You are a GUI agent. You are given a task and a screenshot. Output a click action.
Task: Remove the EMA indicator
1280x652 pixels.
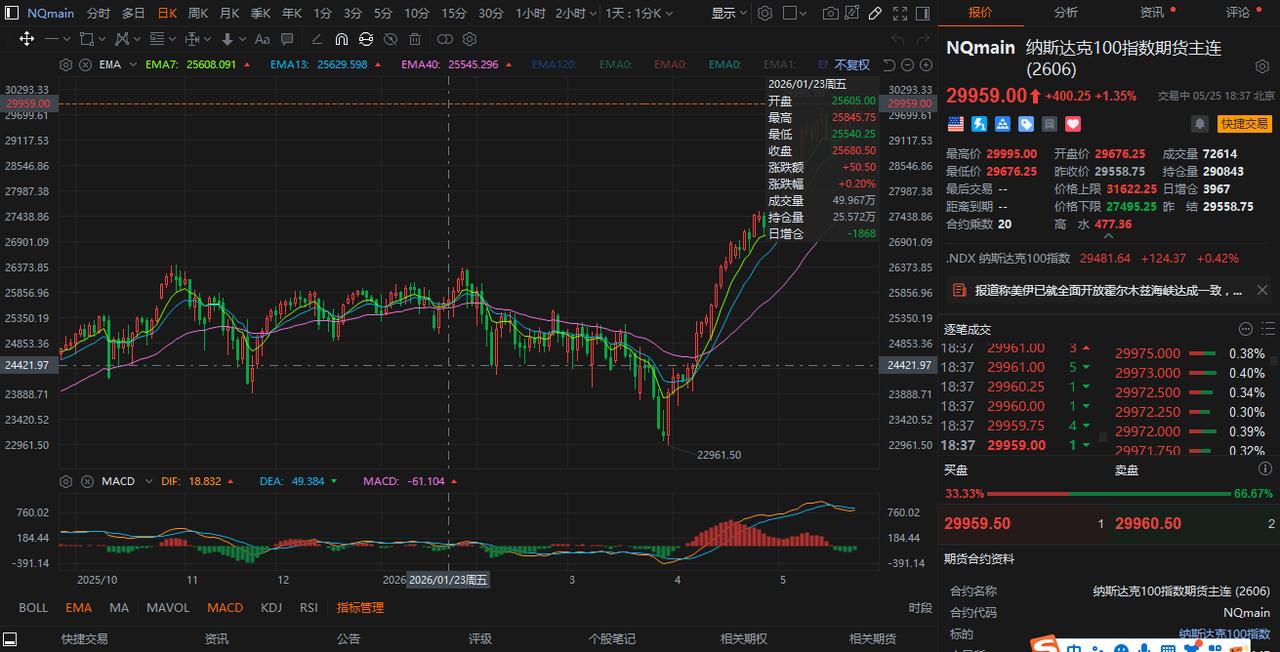point(86,64)
